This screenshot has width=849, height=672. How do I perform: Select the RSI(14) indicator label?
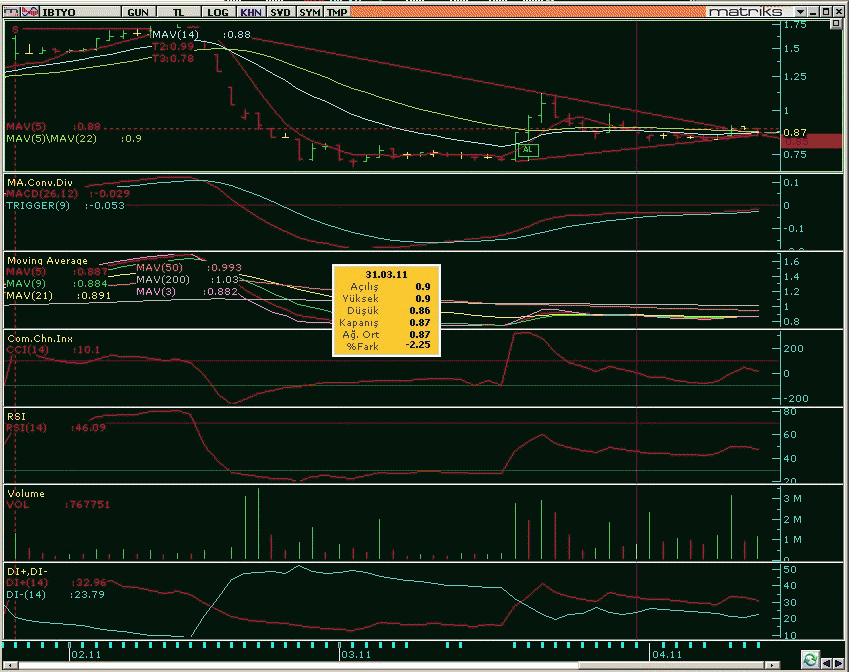coord(27,428)
